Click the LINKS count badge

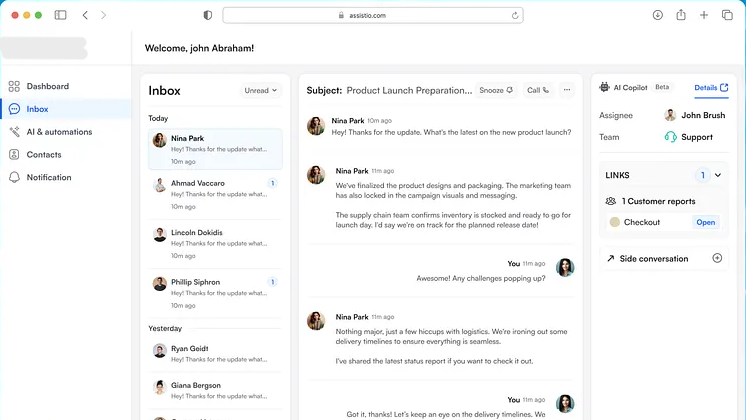[x=703, y=175]
